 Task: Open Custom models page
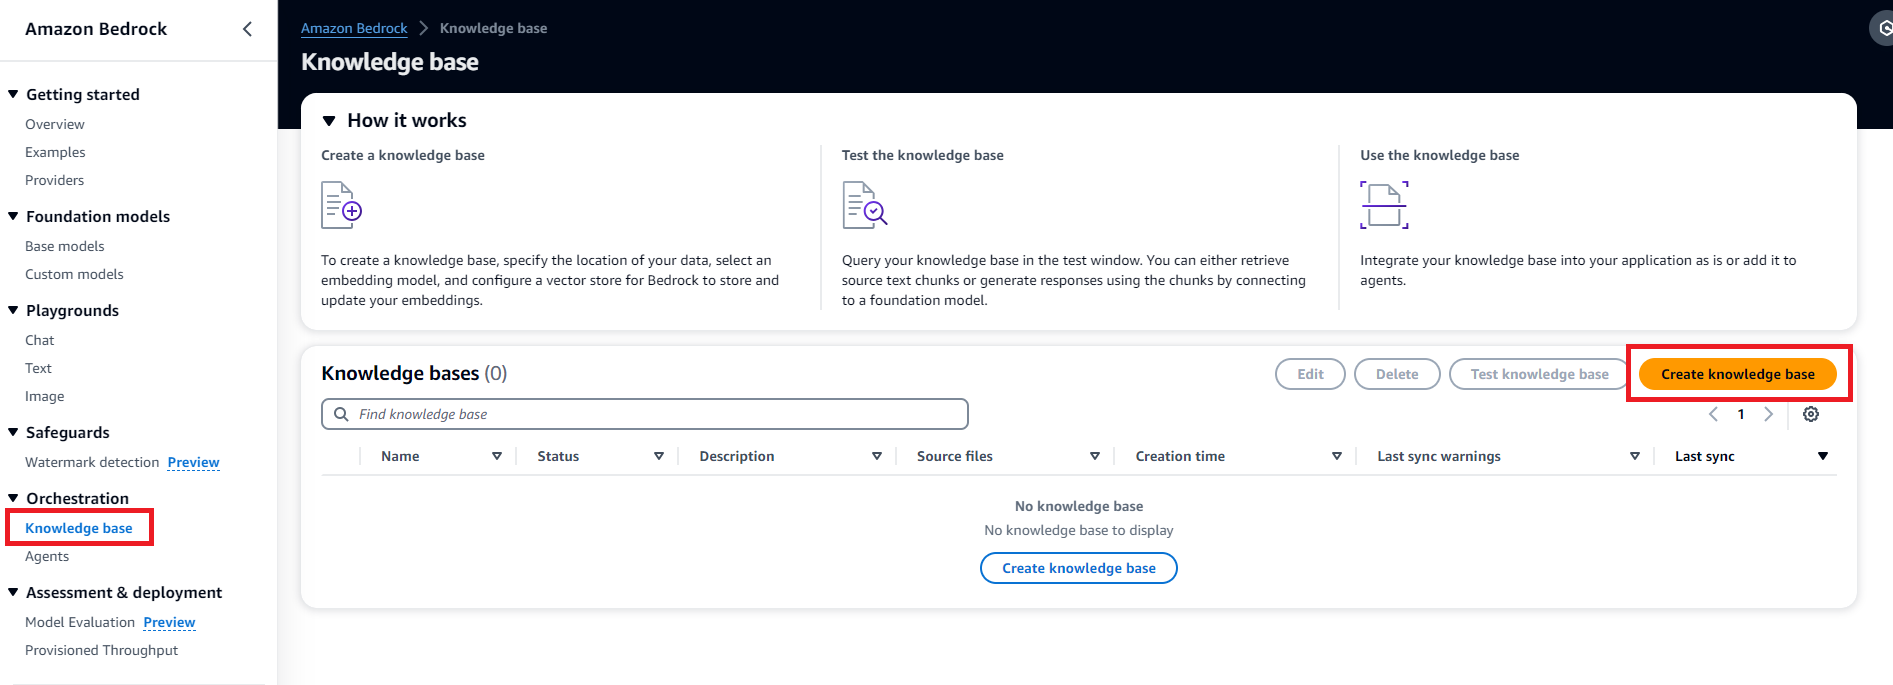pyautogui.click(x=74, y=274)
